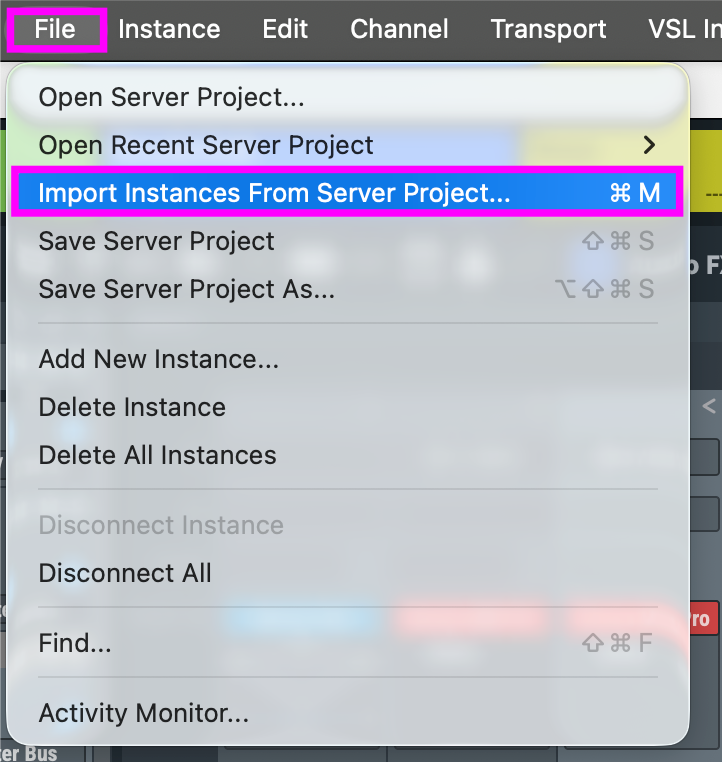Expand Open Recent Server Project submenu
722x762 pixels.
coord(206,145)
